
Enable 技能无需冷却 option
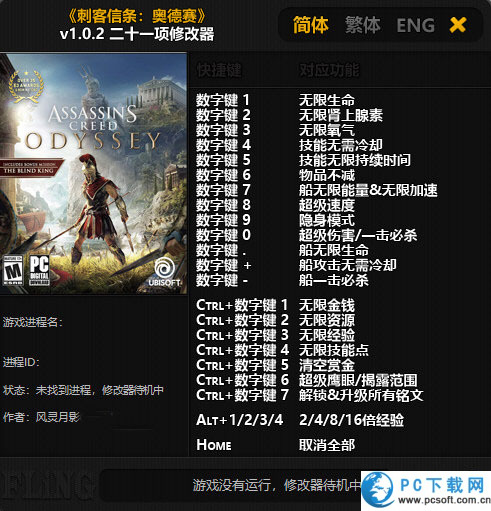341,145
